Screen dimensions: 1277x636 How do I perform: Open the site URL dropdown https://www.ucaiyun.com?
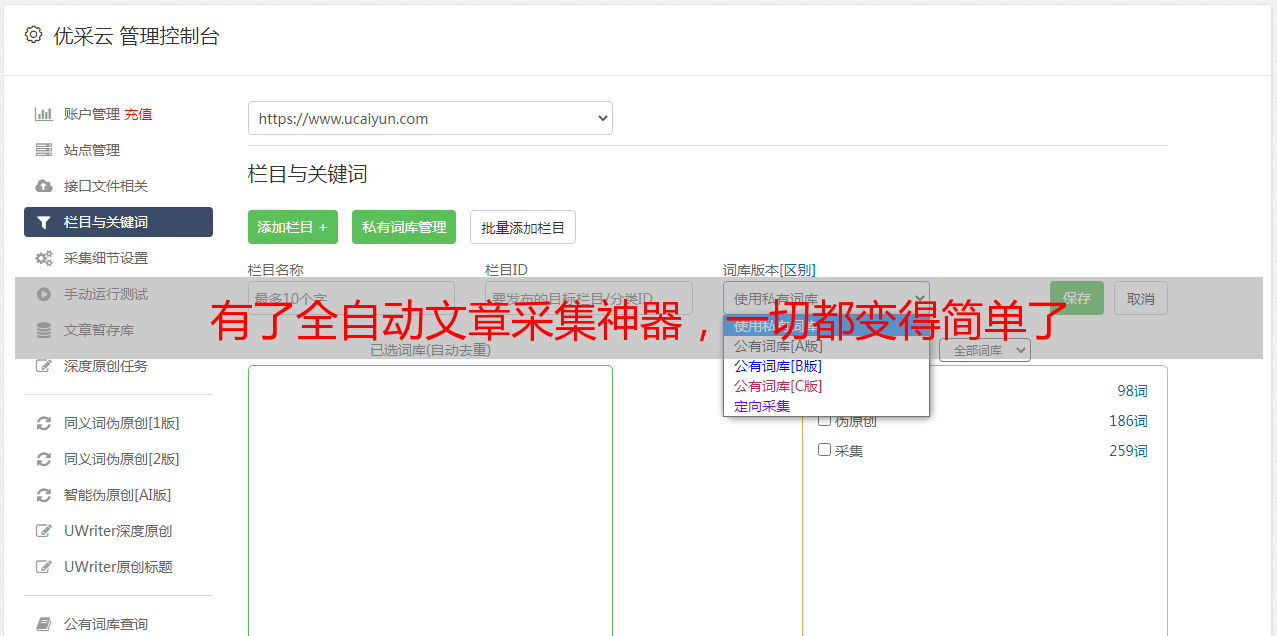[430, 118]
